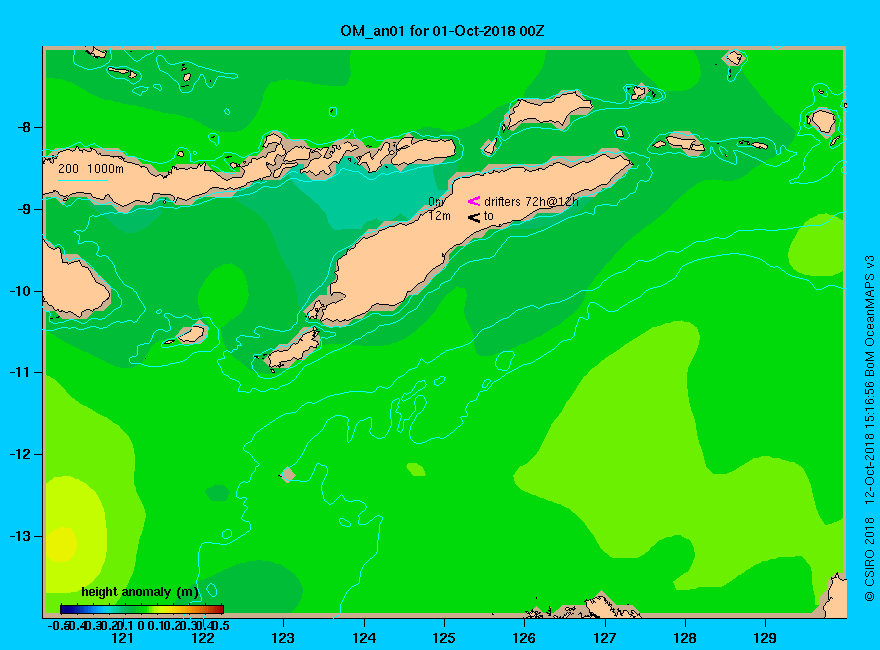Click the '12m' depth label in legend
The width and height of the screenshot is (880, 650).
click(x=439, y=216)
